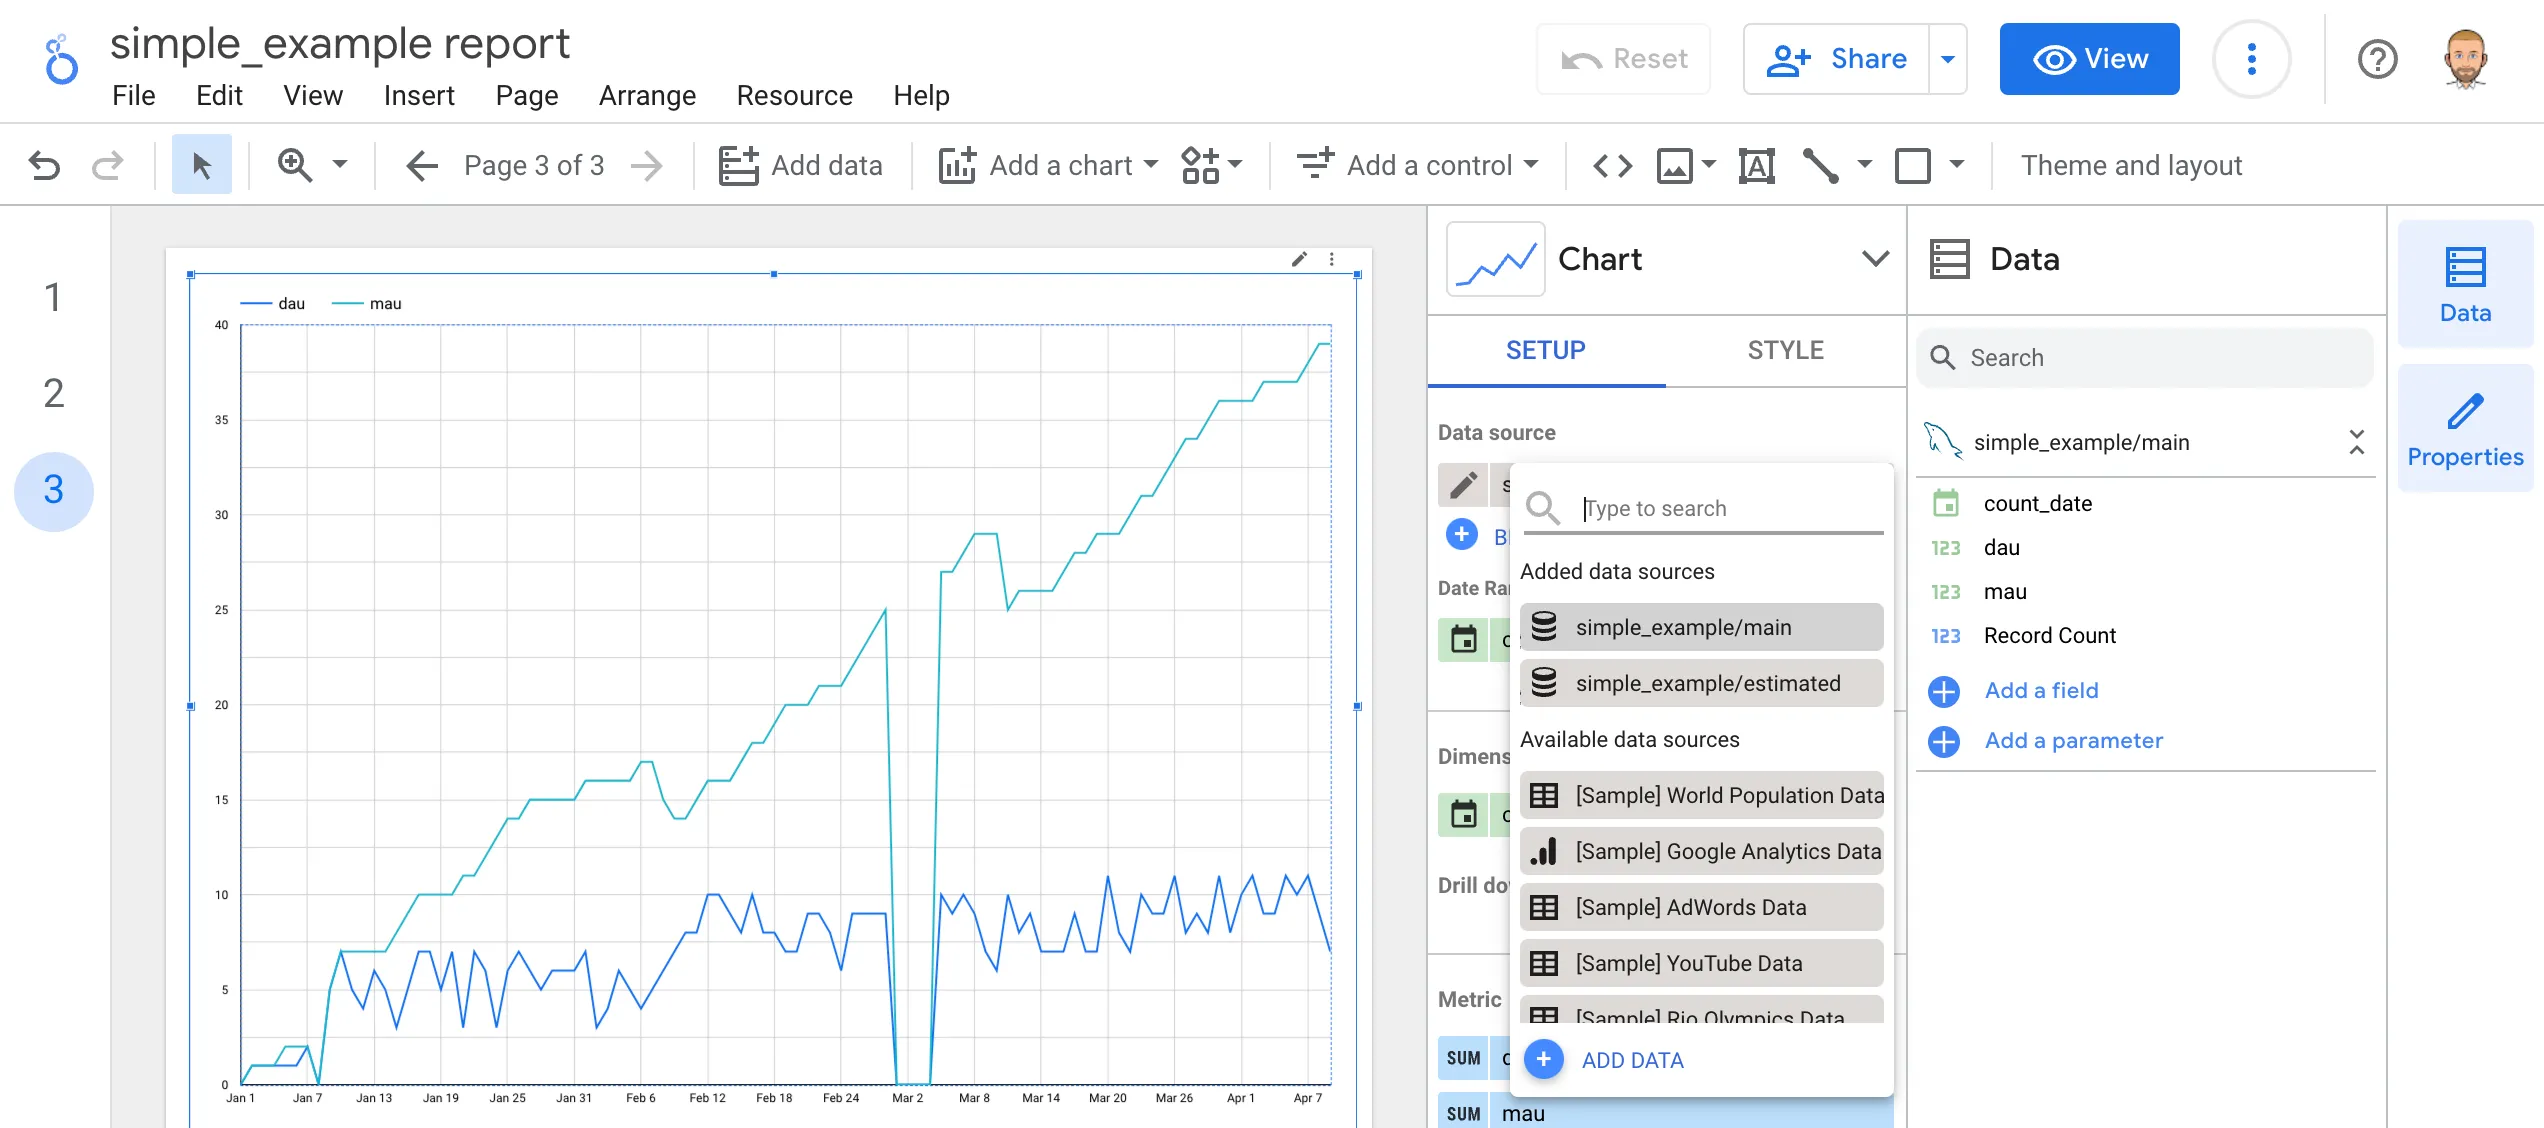The height and width of the screenshot is (1128, 2544).
Task: Open the Resource menu
Action: 794,95
